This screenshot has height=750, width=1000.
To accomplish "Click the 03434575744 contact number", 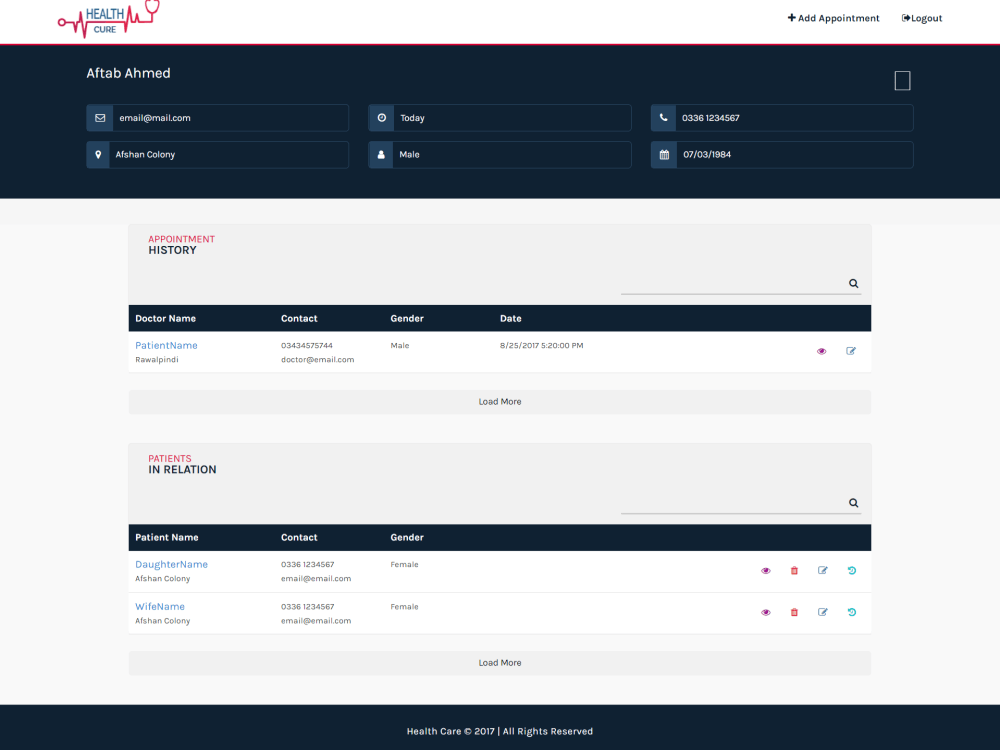I will (x=307, y=346).
